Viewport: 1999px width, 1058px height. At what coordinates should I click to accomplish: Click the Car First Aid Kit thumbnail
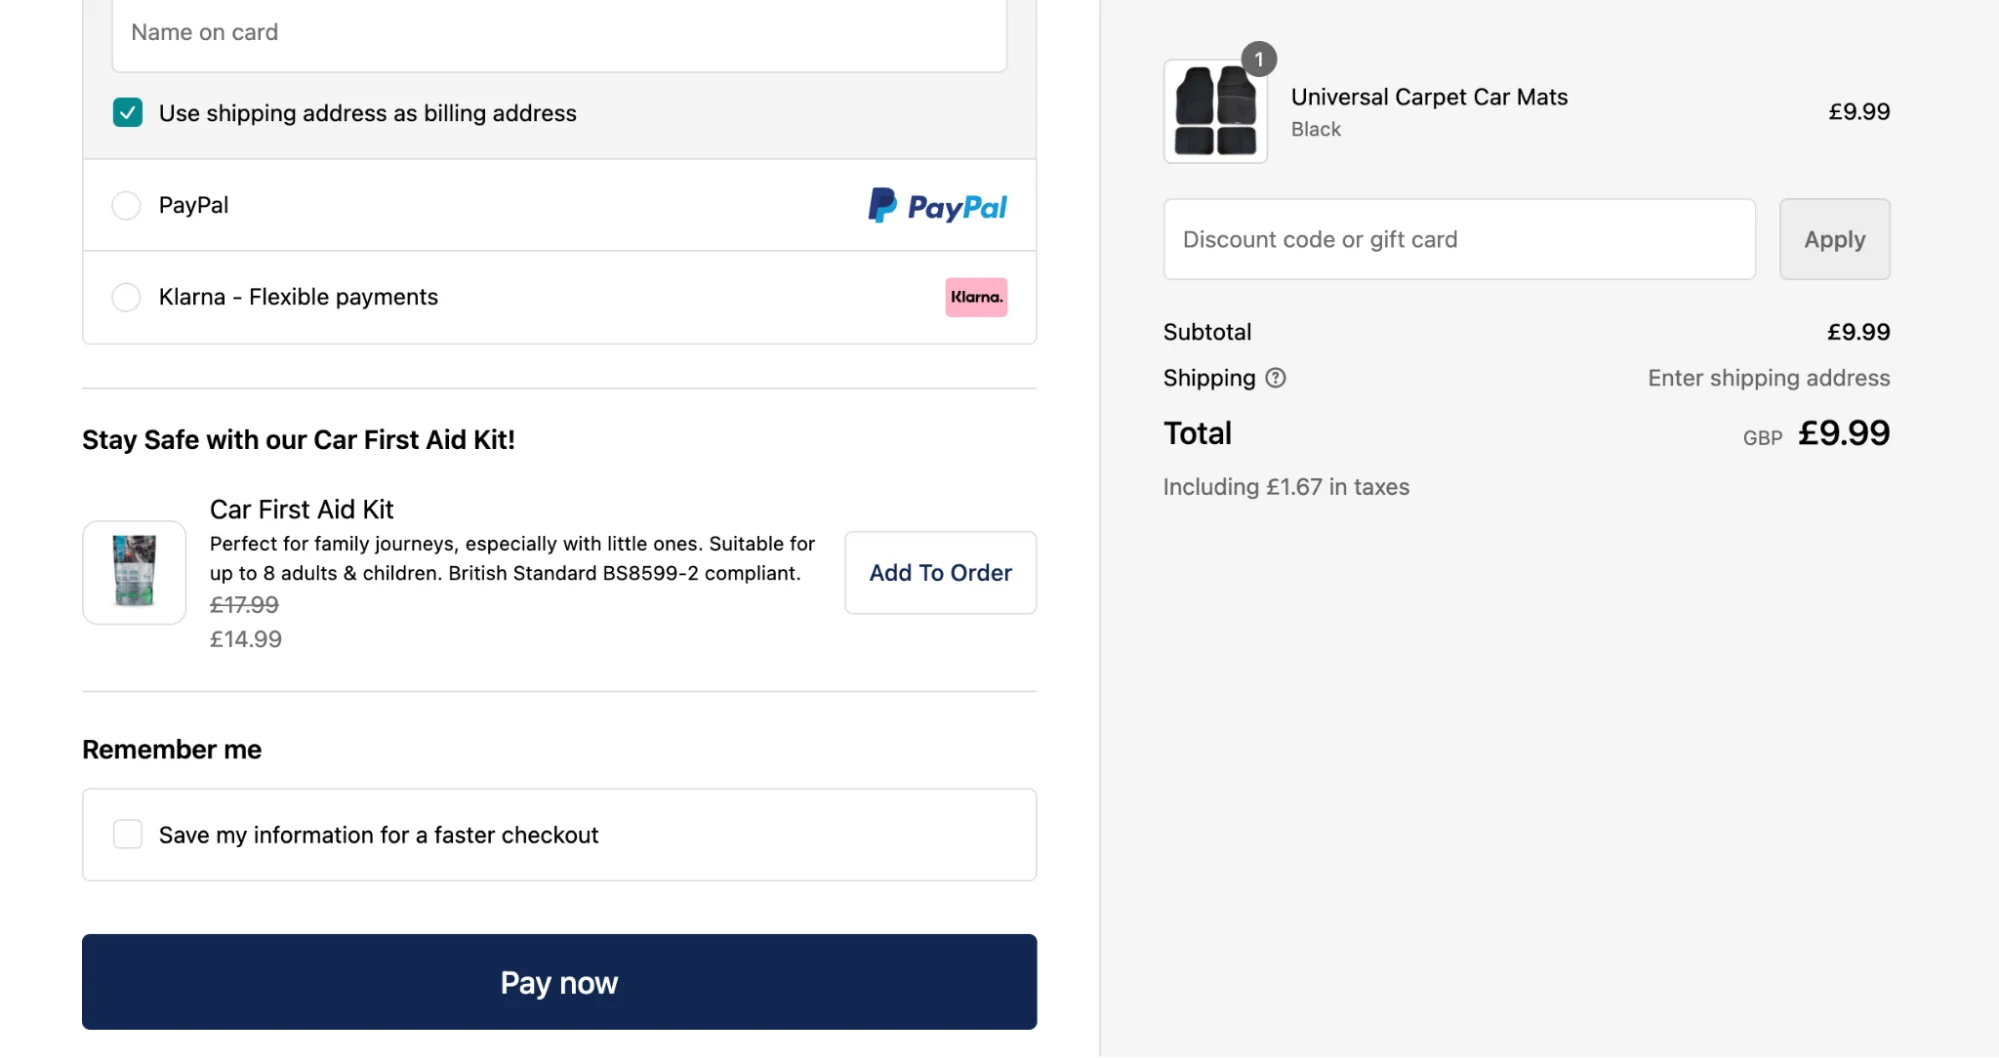[x=134, y=572]
